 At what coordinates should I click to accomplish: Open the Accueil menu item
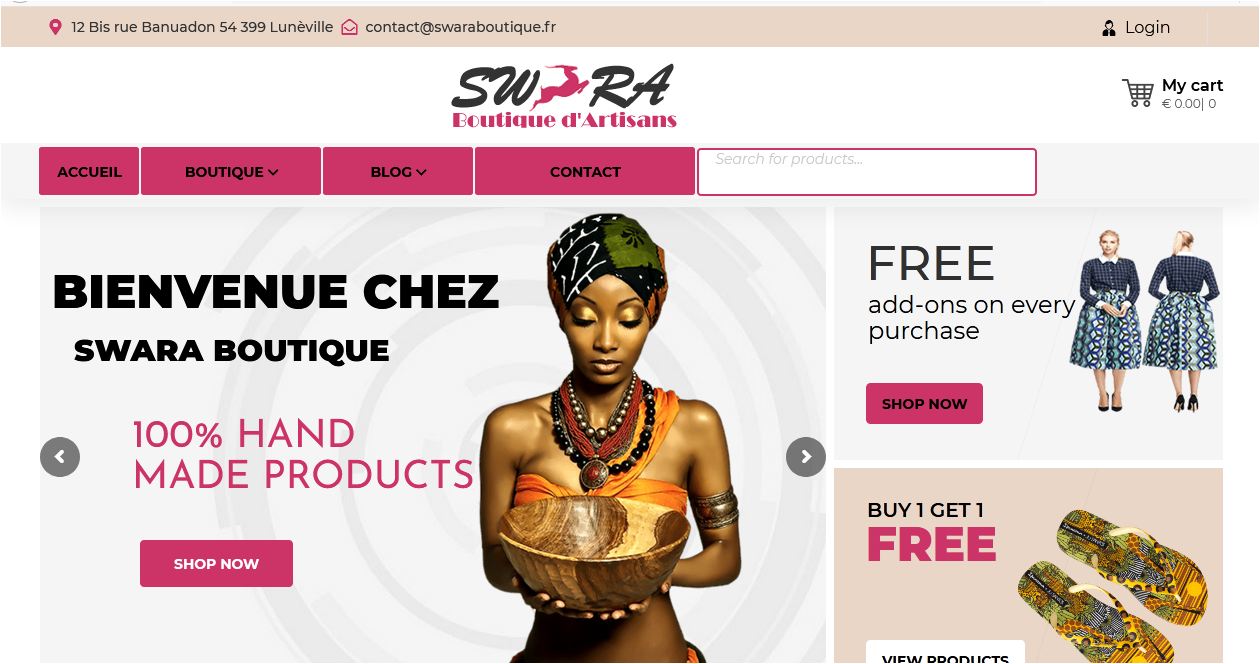click(89, 171)
